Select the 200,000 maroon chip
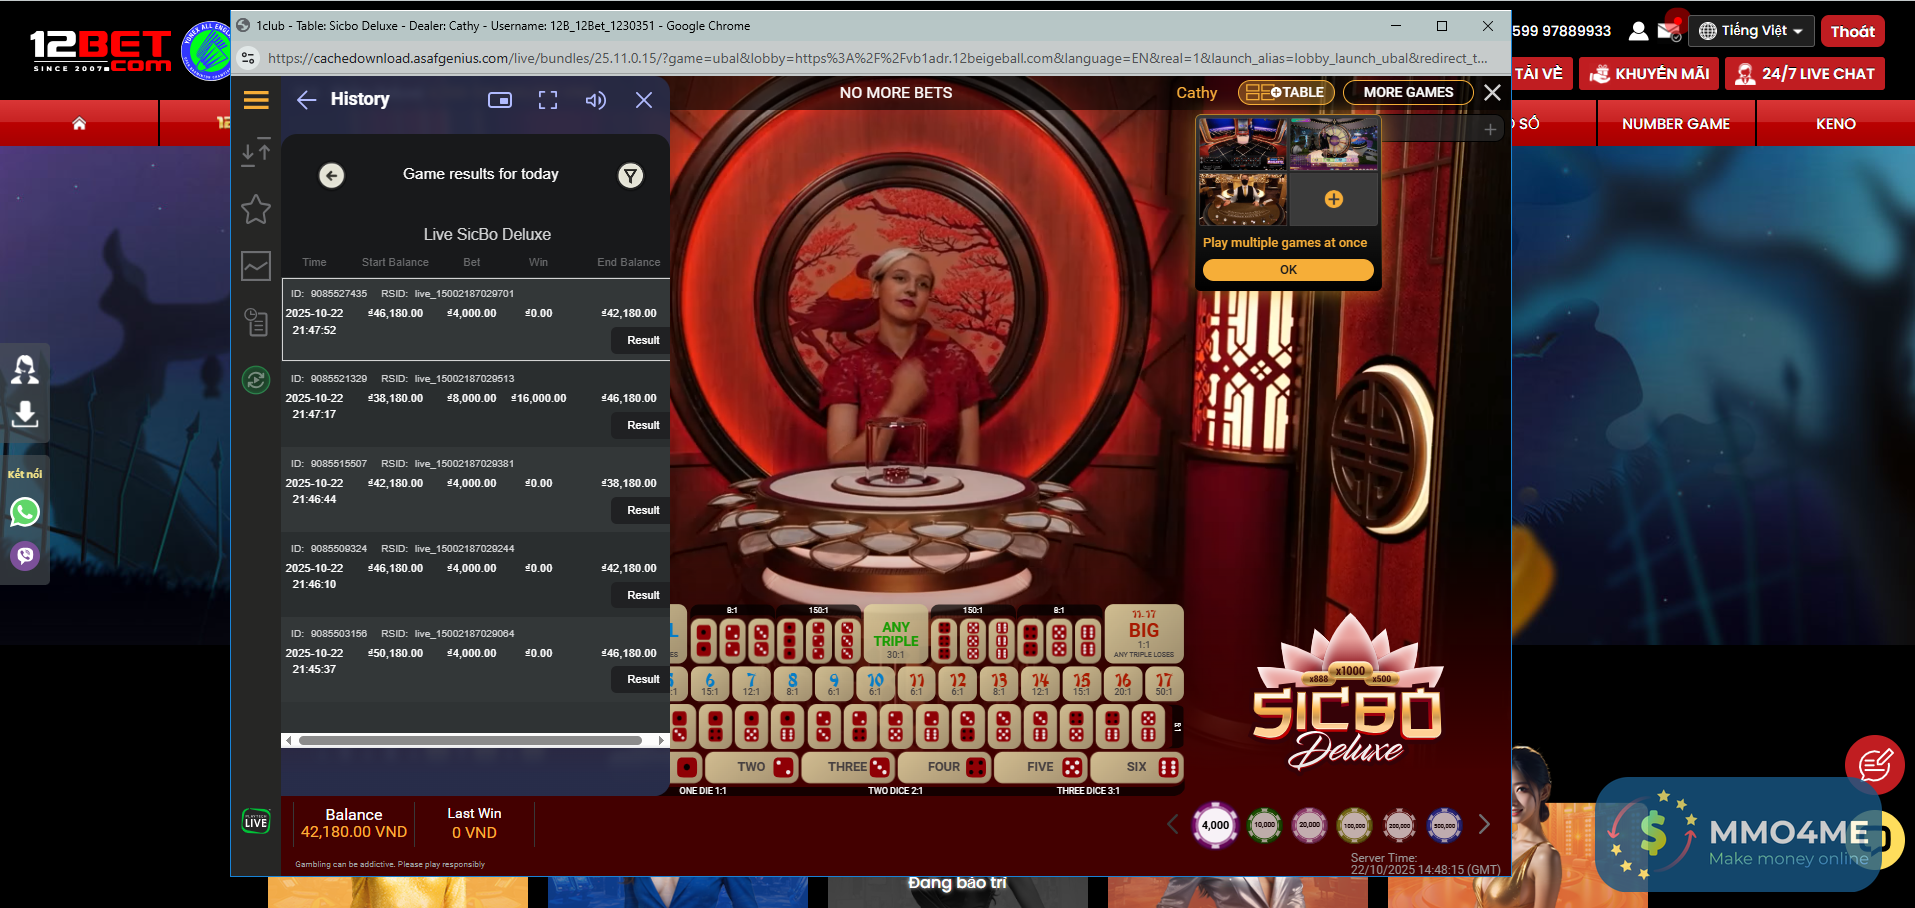 tap(1400, 825)
